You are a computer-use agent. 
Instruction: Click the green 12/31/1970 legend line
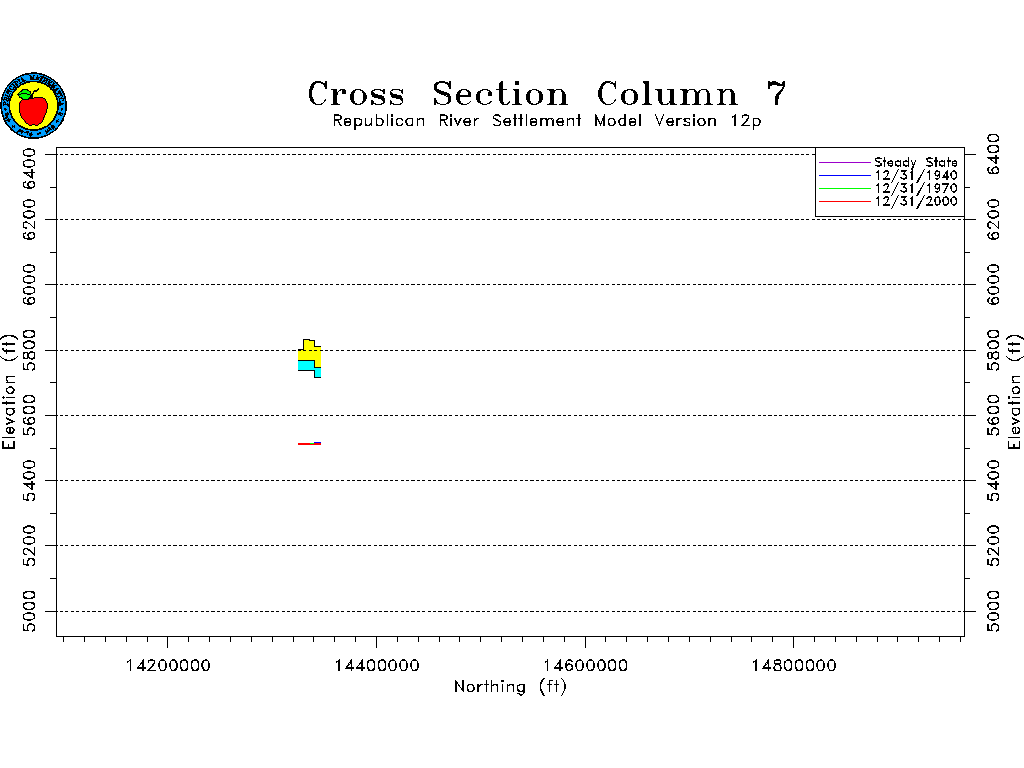[844, 188]
